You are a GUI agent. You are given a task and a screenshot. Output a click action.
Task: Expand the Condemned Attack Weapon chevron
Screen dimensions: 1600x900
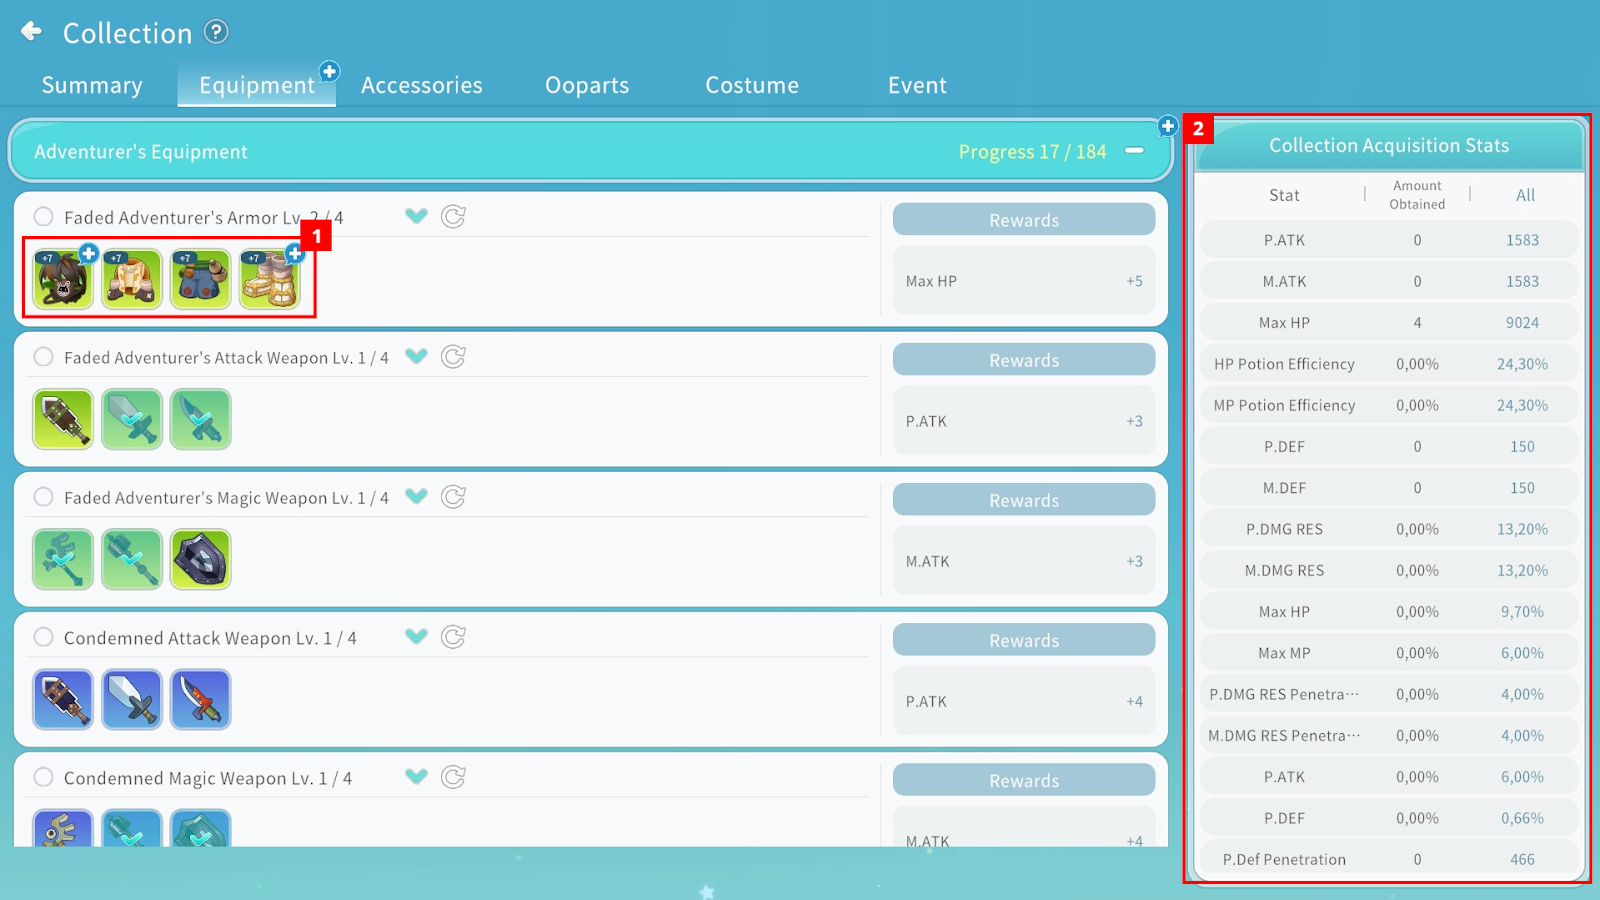pyautogui.click(x=416, y=637)
